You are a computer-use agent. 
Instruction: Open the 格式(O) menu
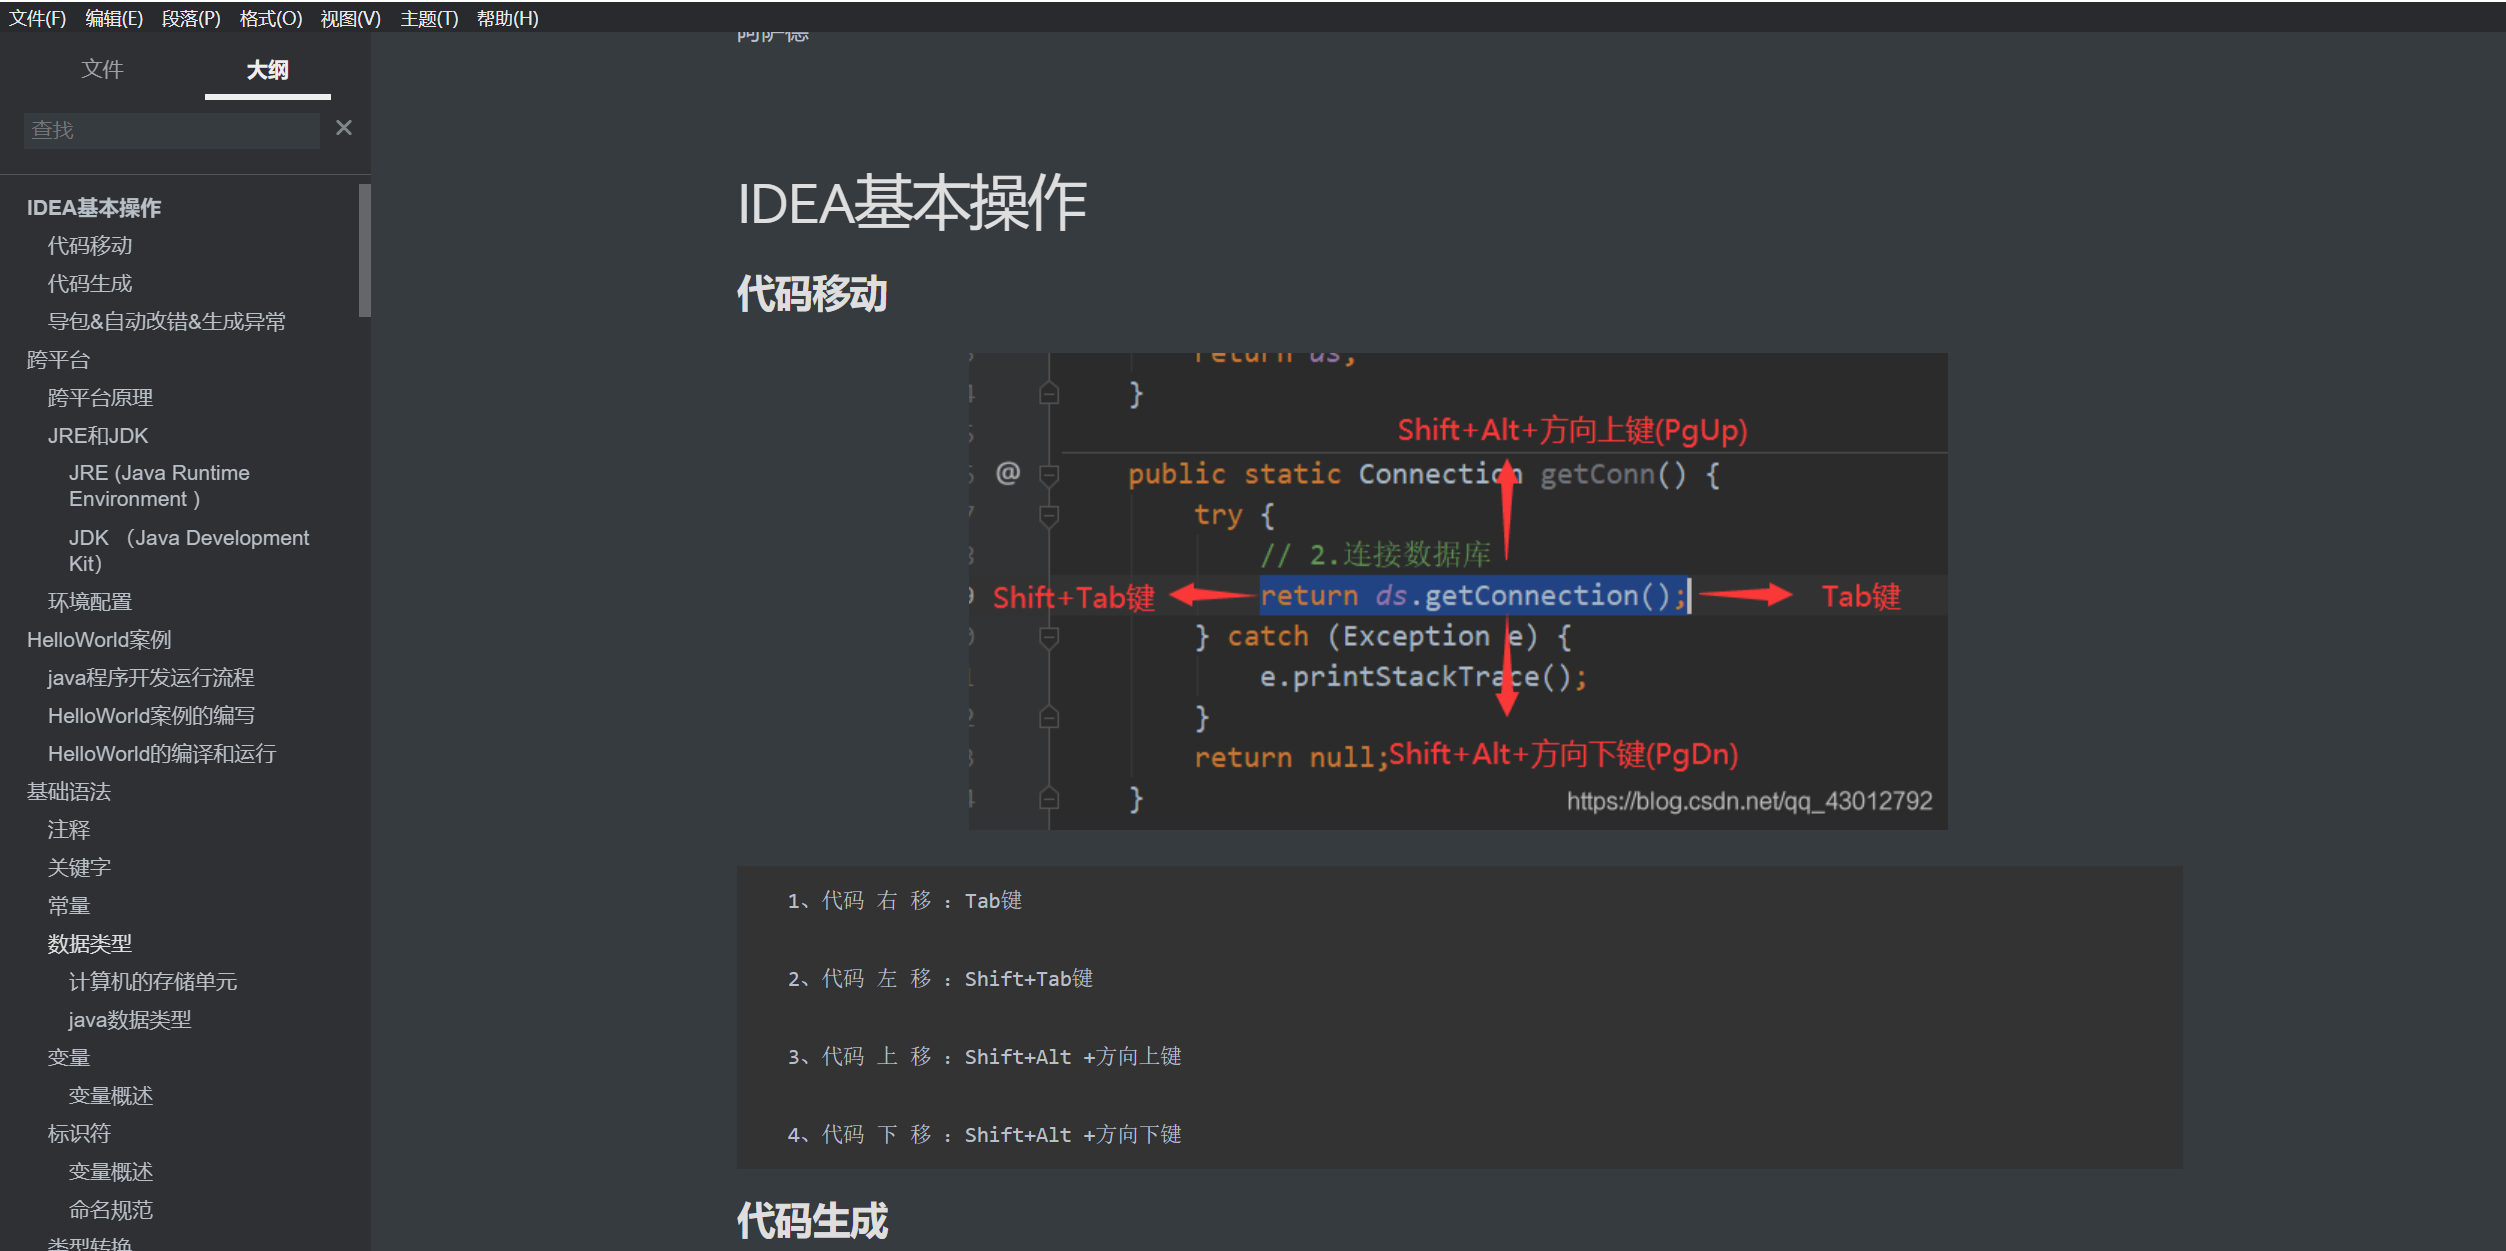270,18
